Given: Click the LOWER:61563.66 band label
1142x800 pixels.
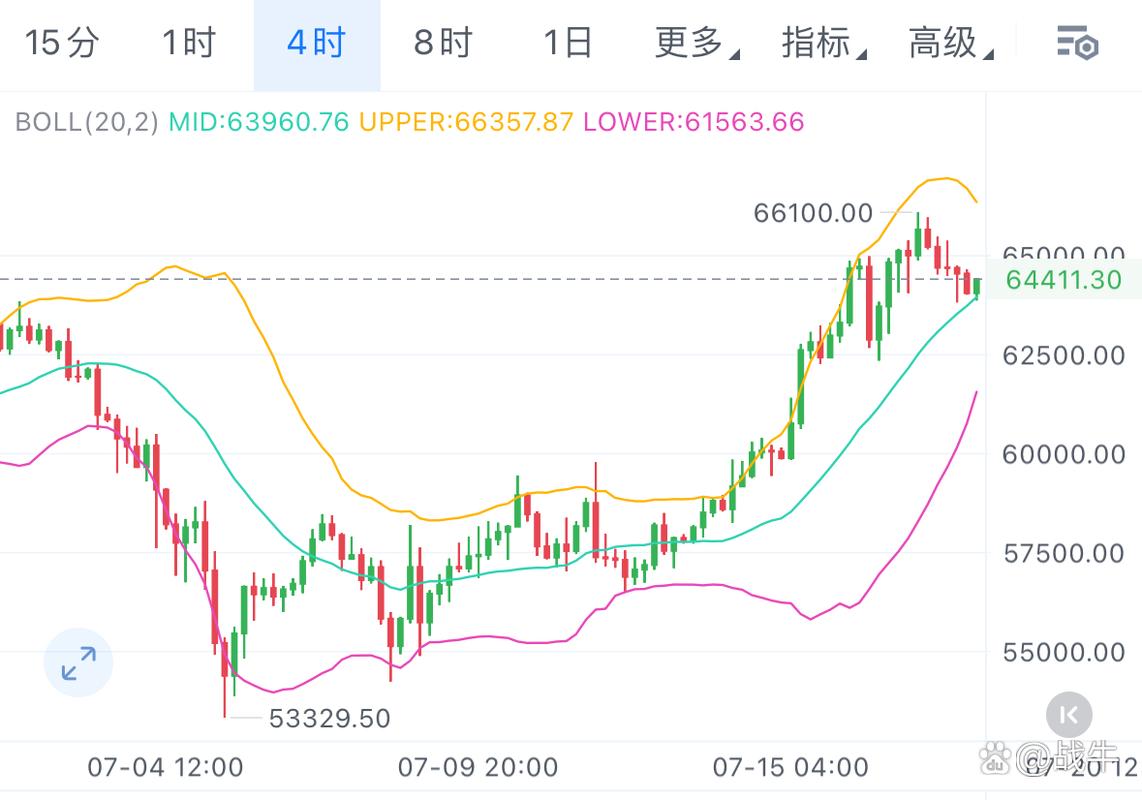Looking at the screenshot, I should (694, 122).
